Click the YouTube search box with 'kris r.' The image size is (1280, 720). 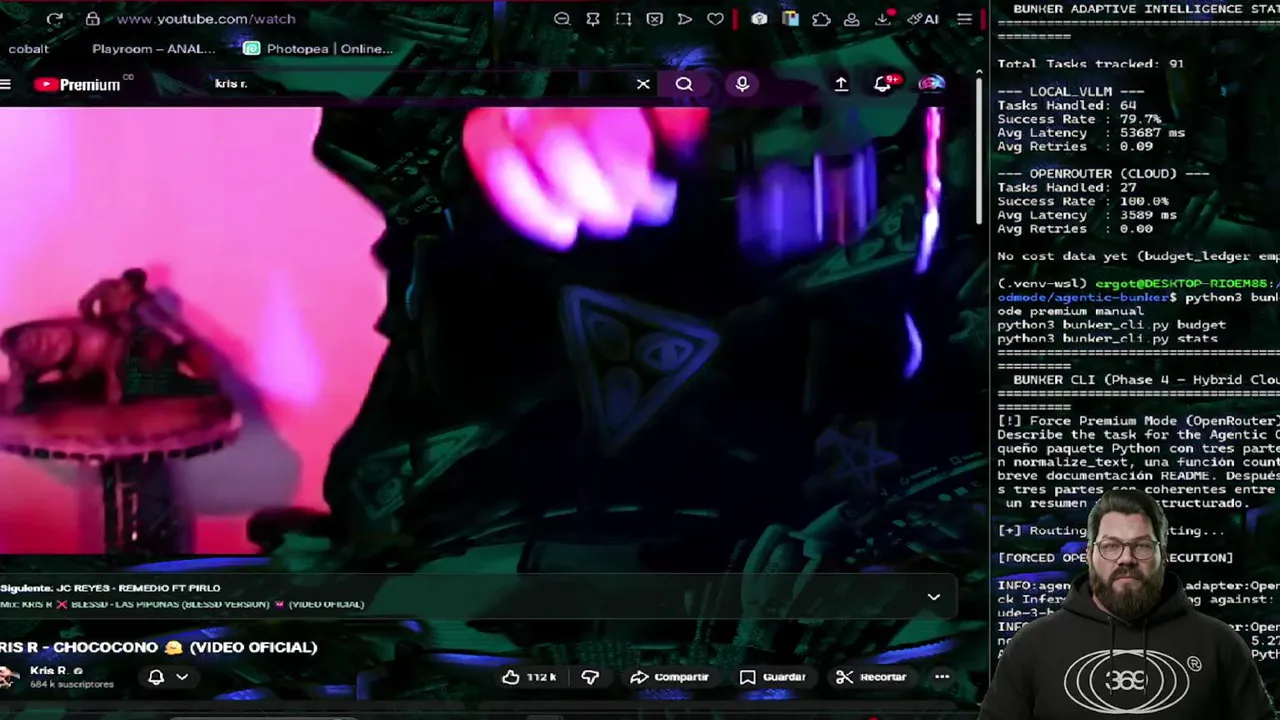(x=420, y=84)
